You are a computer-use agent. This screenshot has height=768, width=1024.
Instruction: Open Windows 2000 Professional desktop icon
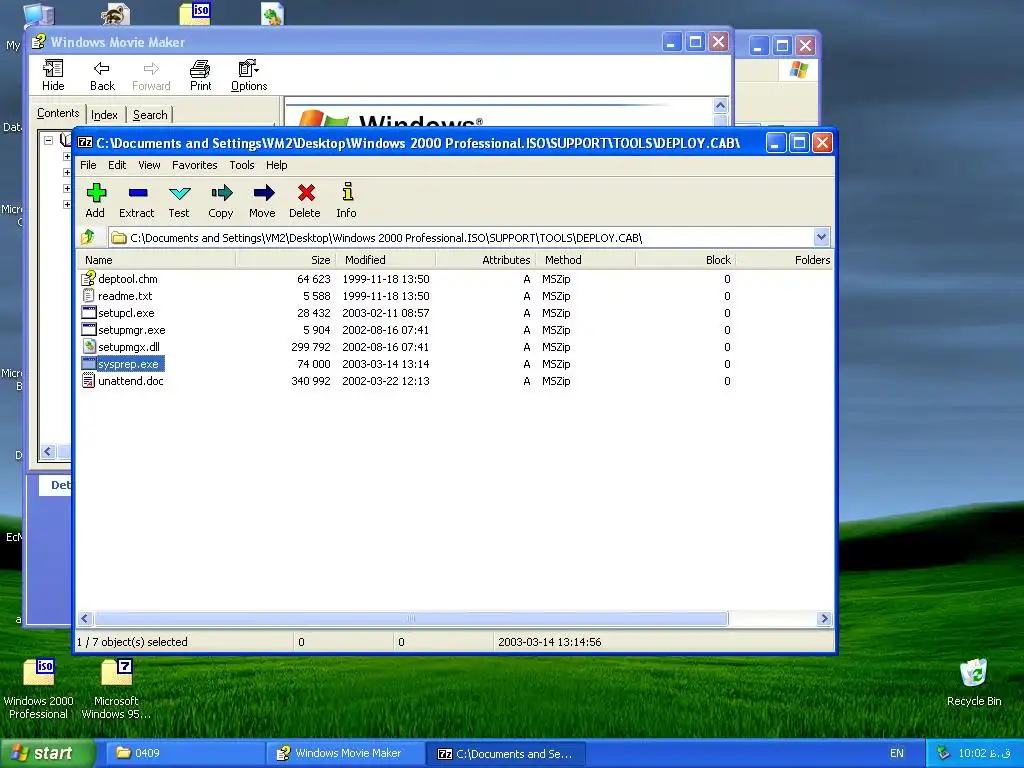coord(39,673)
